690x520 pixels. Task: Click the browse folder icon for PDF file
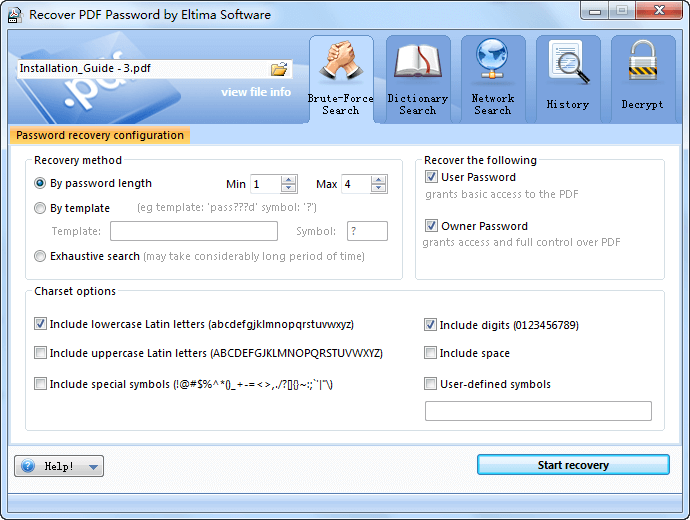click(279, 69)
